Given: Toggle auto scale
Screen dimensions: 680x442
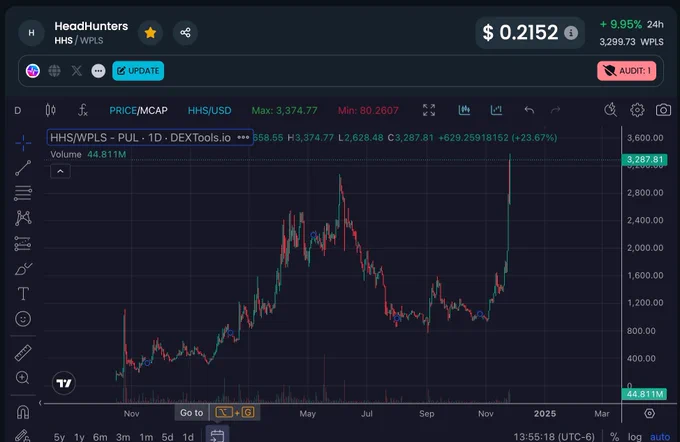Looking at the screenshot, I should [660, 436].
